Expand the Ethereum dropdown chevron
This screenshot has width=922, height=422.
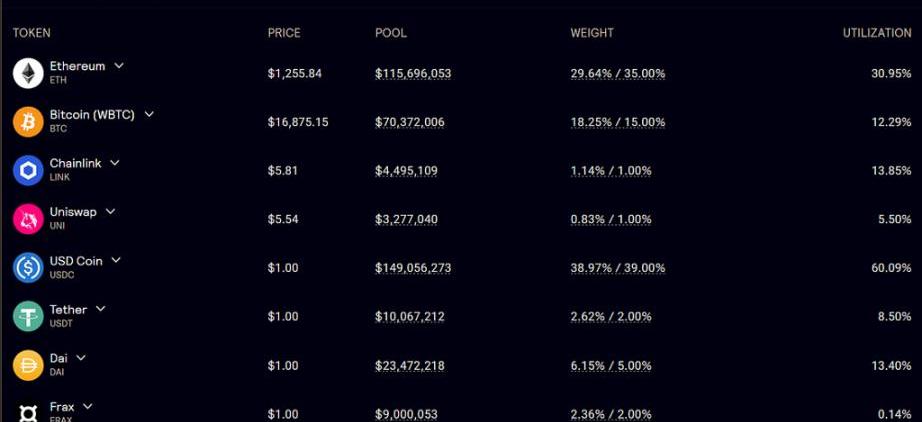(119, 66)
